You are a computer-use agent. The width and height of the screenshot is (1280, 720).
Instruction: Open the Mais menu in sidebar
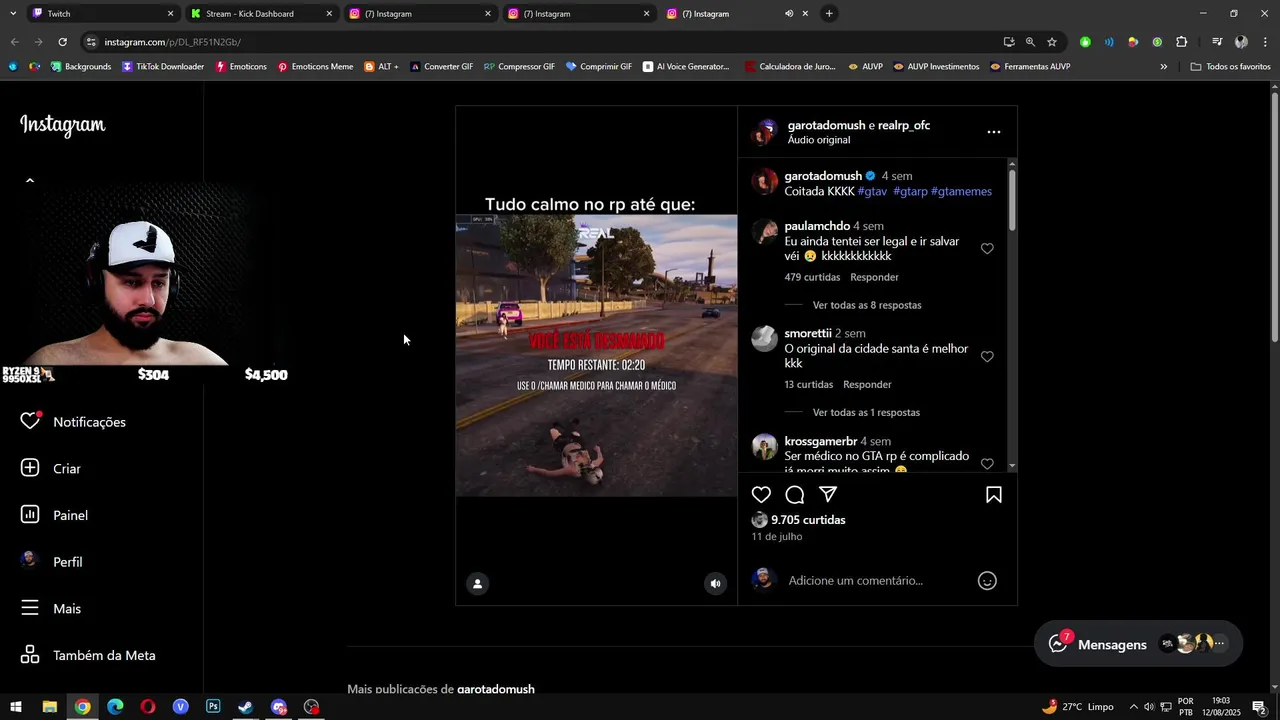52,608
